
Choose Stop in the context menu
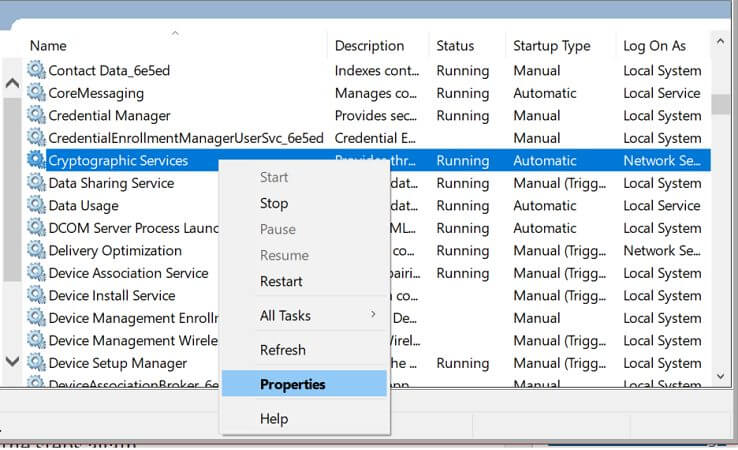[x=274, y=203]
